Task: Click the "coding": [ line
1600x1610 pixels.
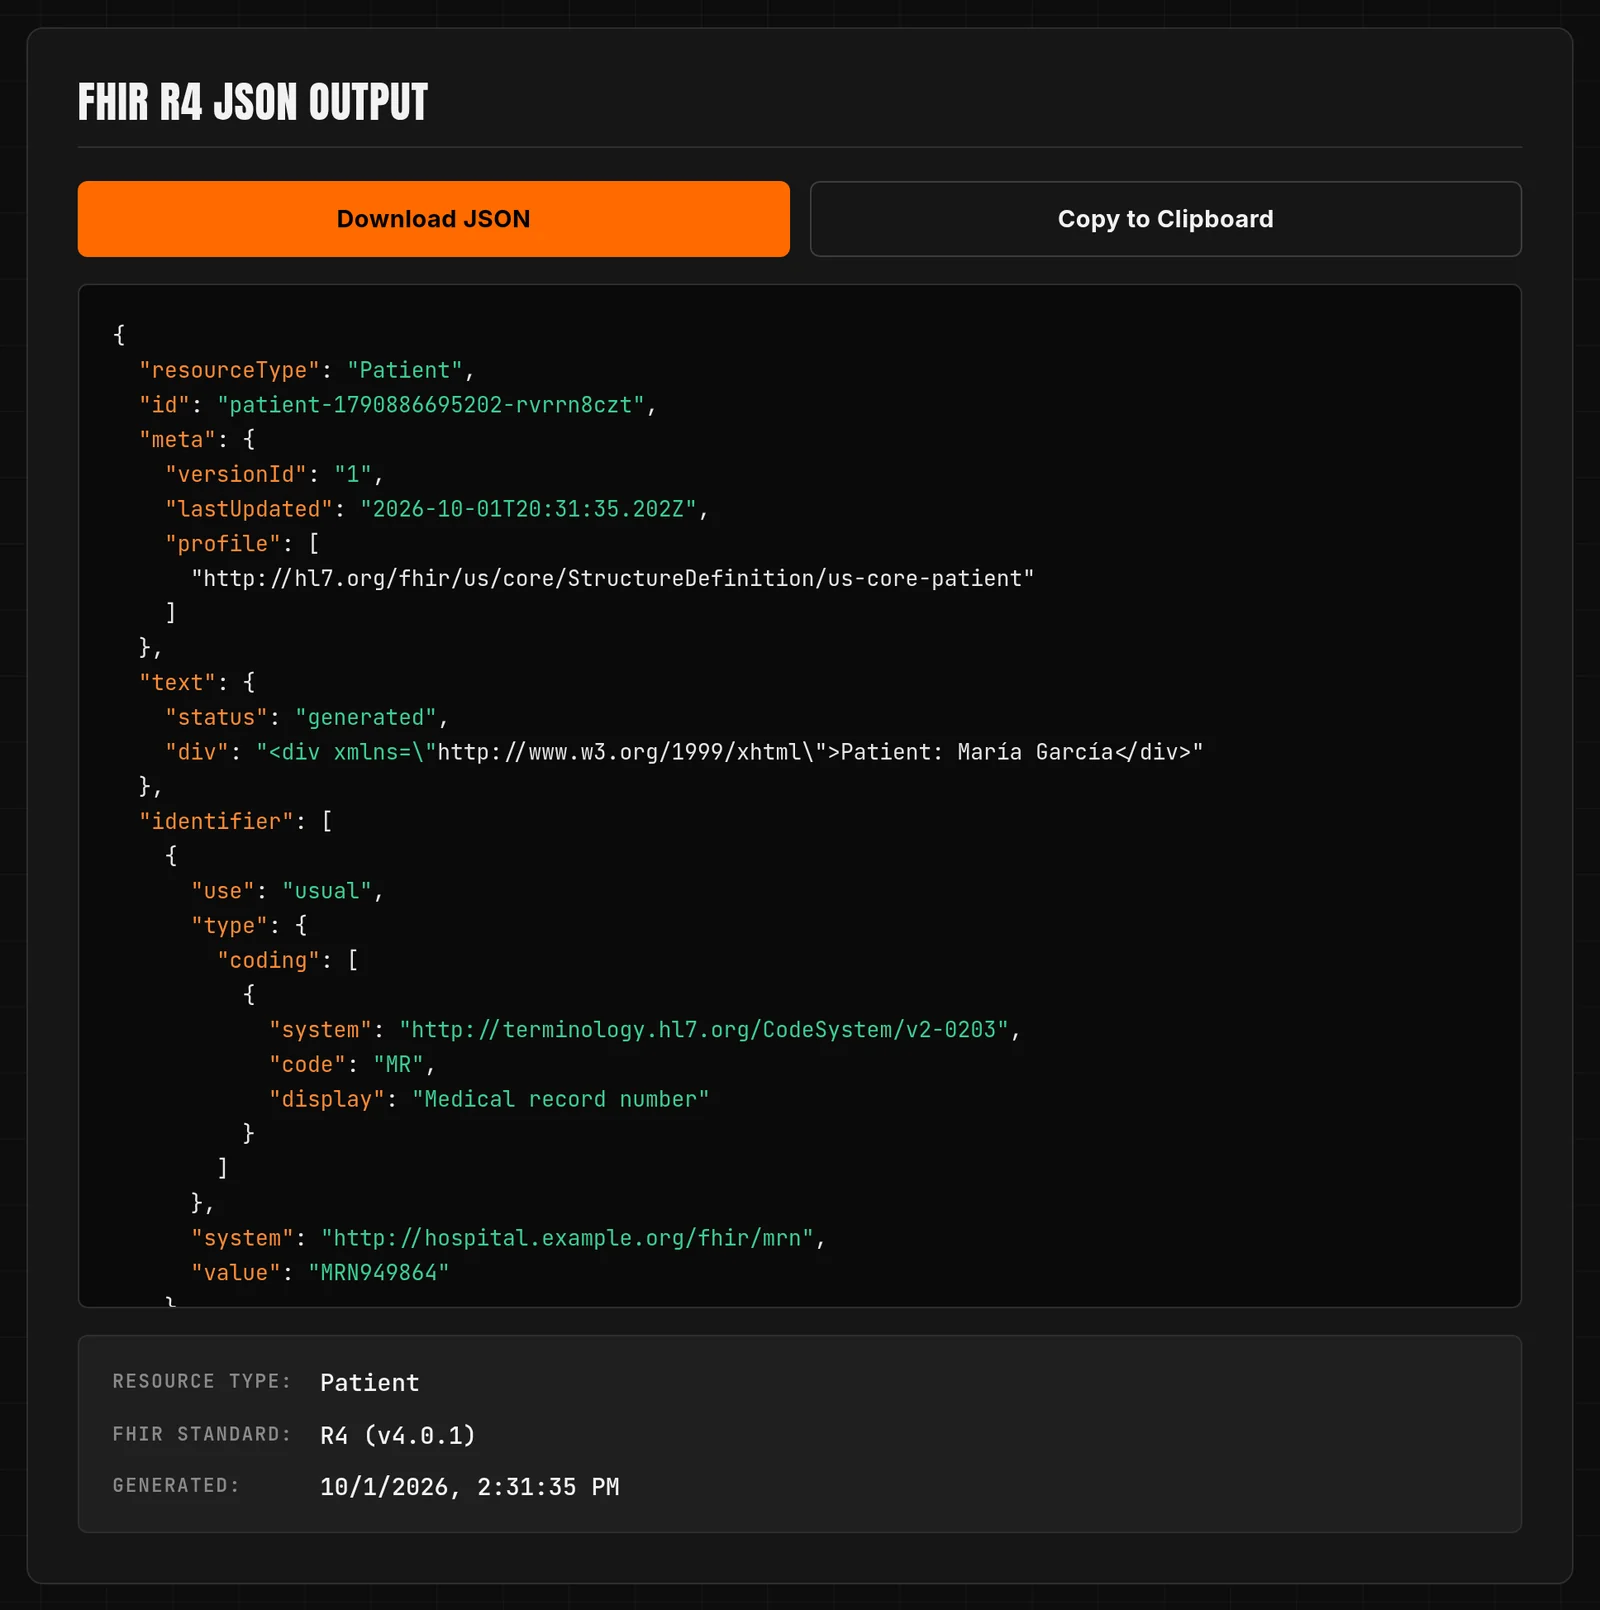Action: click(x=288, y=960)
